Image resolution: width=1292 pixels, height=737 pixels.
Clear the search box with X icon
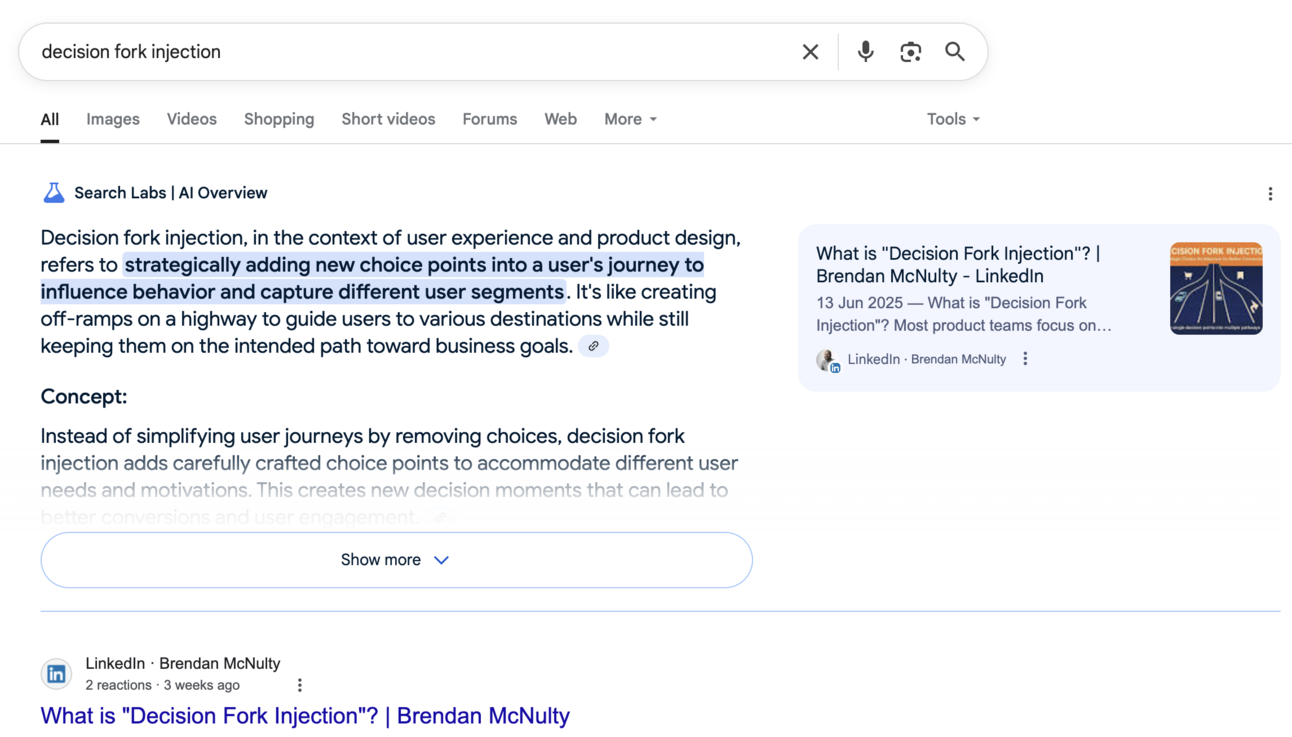(x=810, y=52)
